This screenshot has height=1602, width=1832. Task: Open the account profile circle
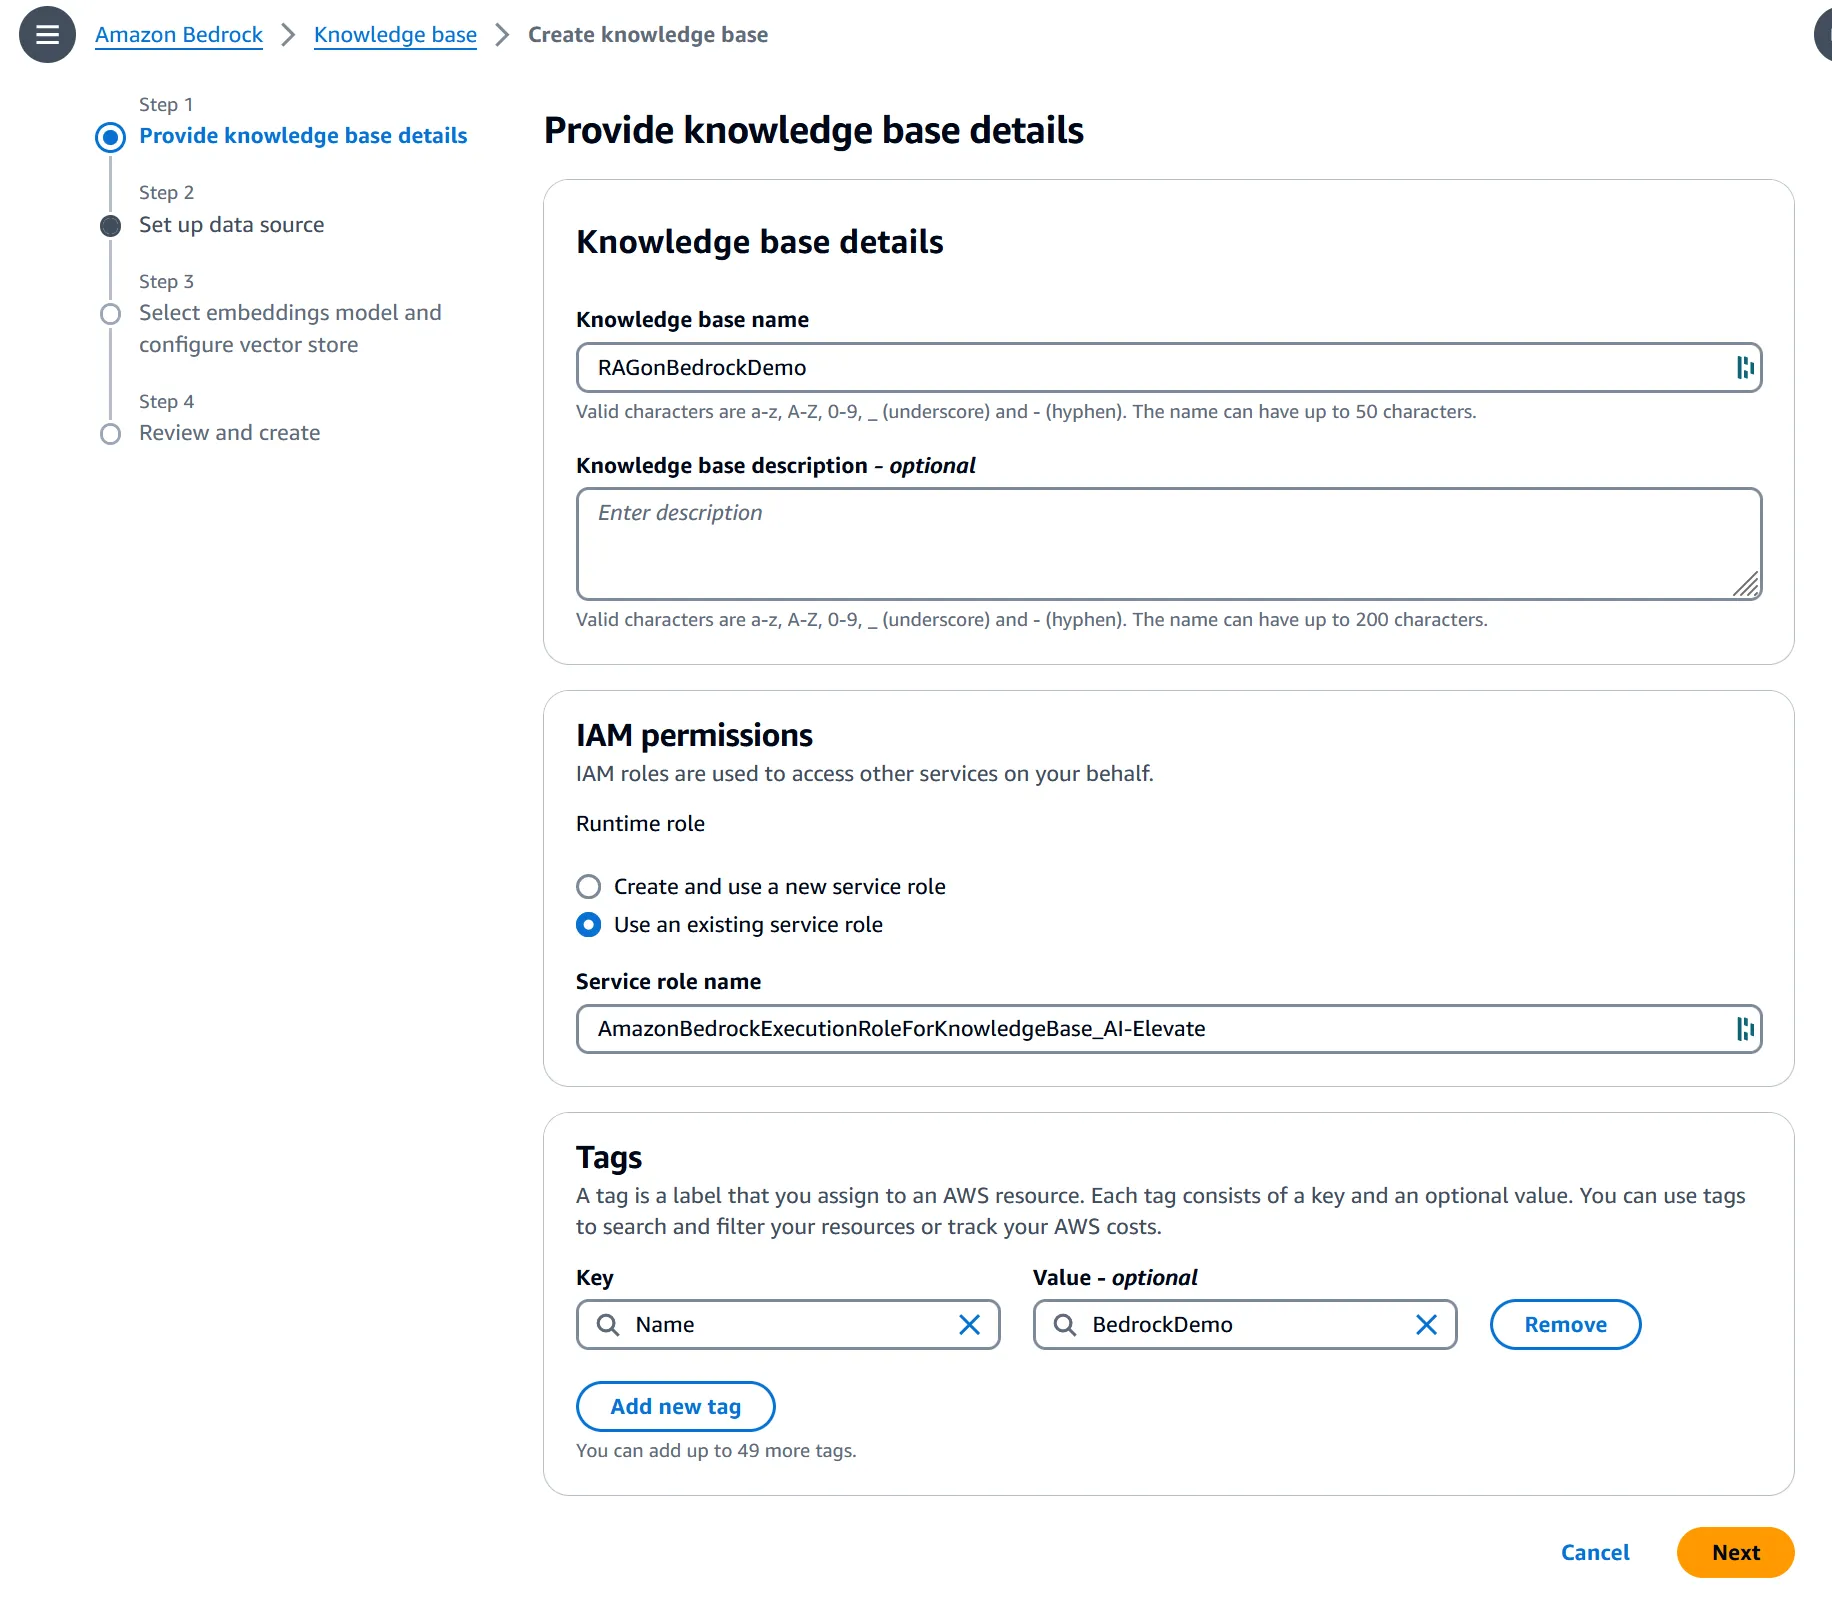click(1824, 33)
